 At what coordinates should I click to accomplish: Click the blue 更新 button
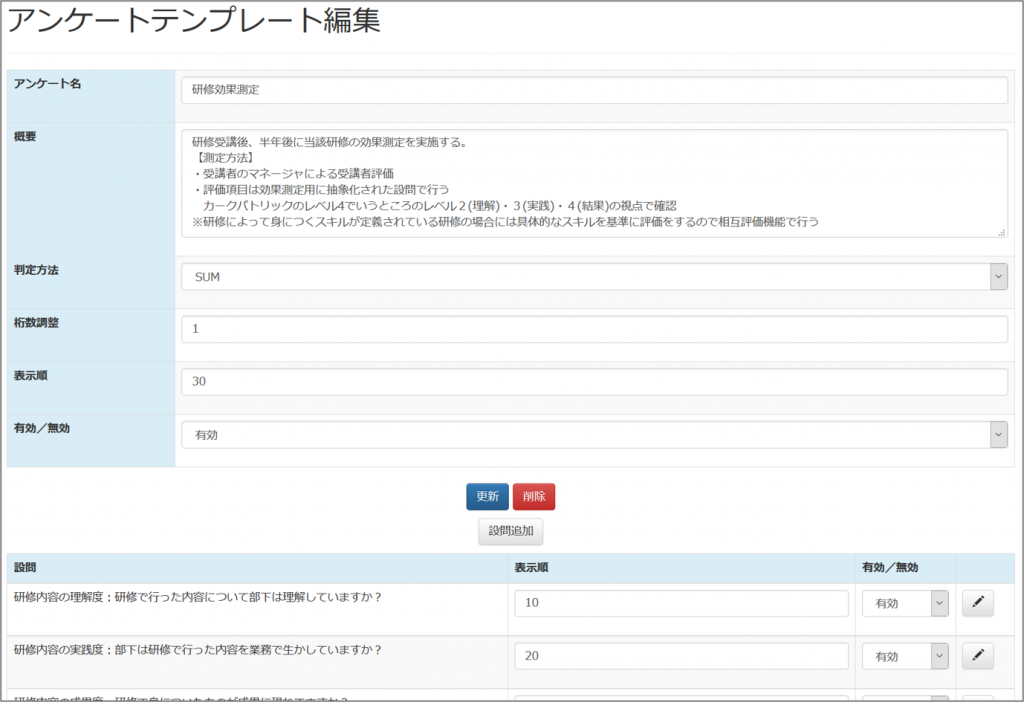click(x=487, y=496)
